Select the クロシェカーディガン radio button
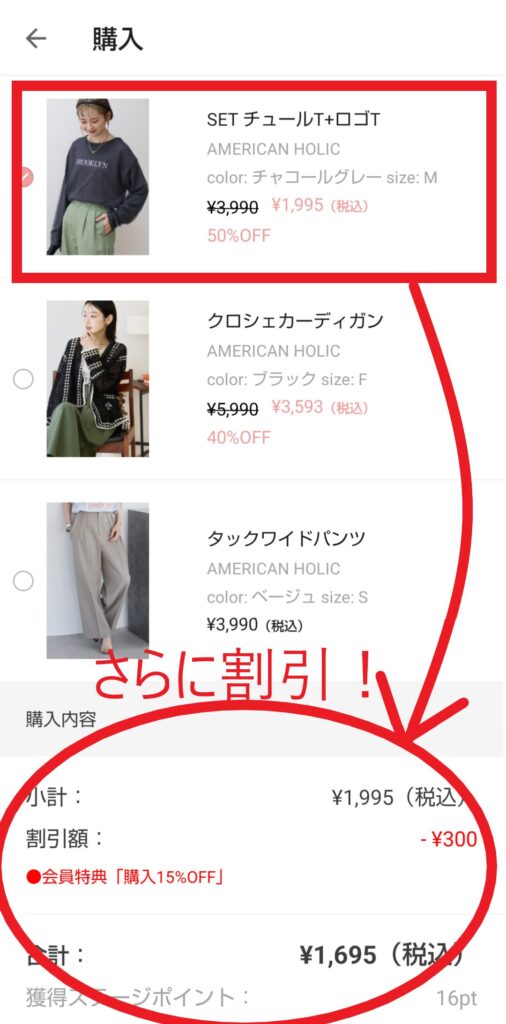This screenshot has height=1024, width=506. click(x=24, y=379)
